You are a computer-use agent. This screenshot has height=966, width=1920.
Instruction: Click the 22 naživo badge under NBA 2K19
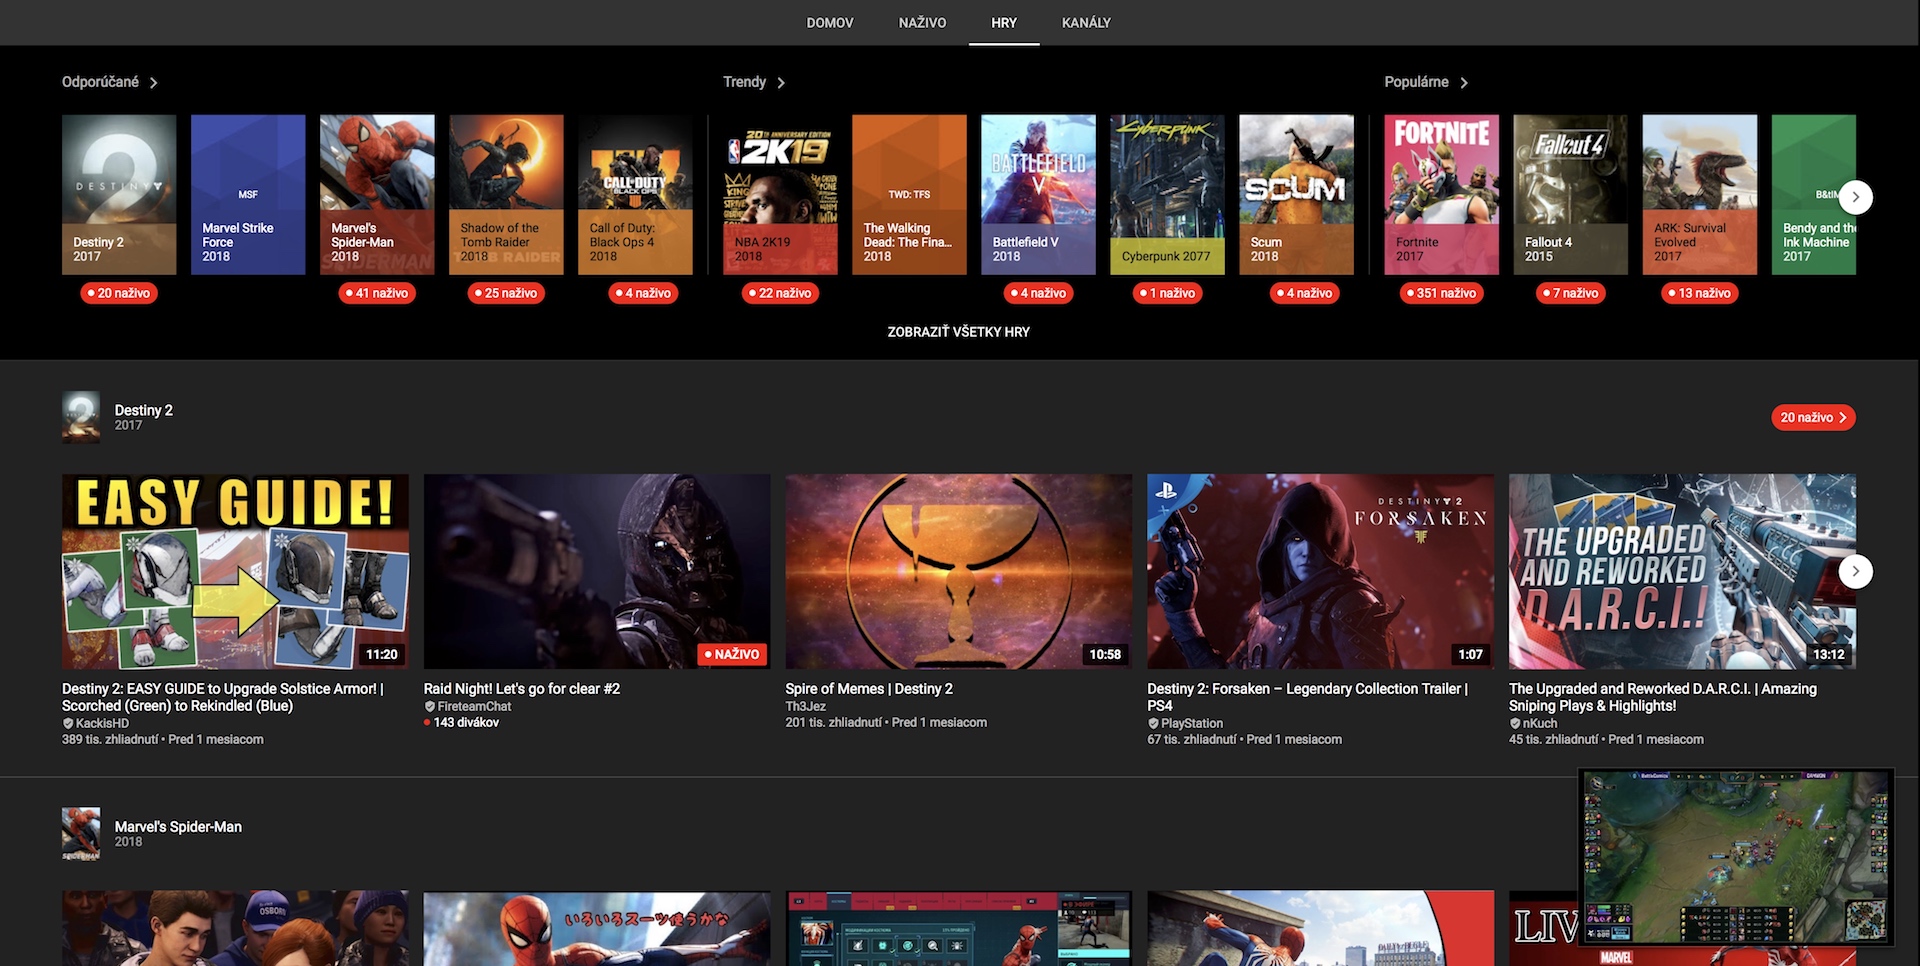[x=780, y=293]
